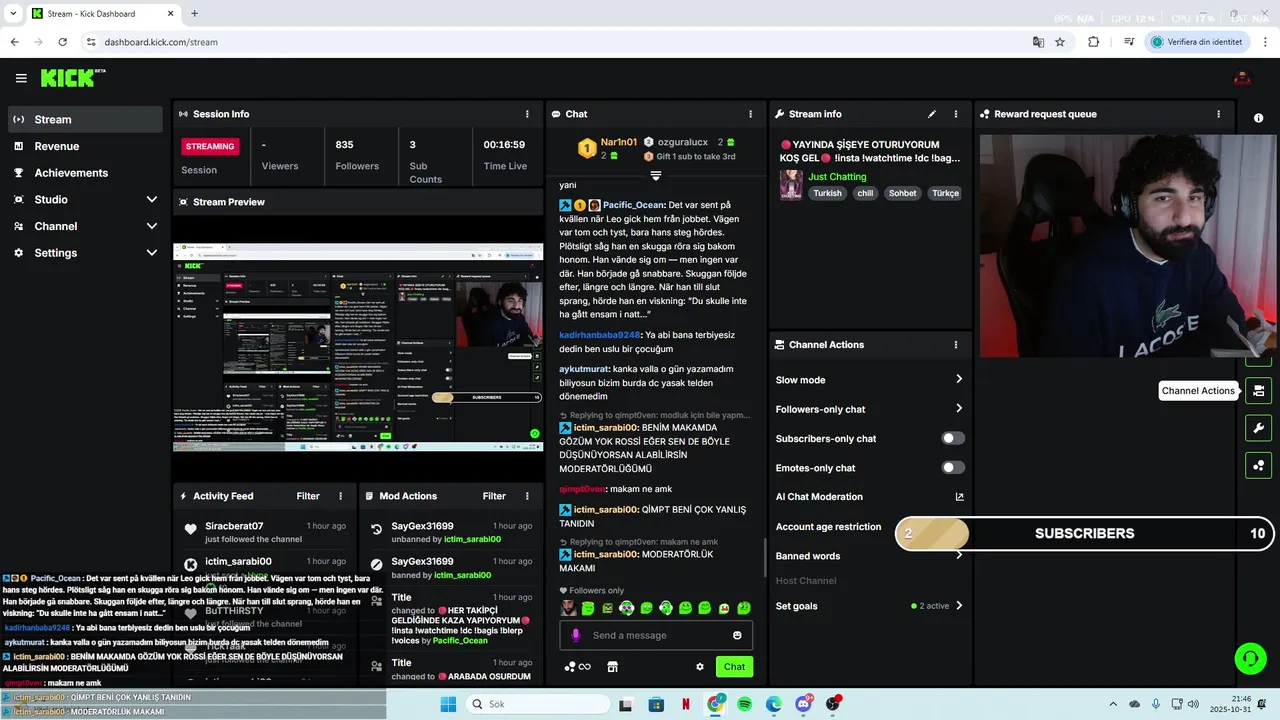Open Spotify from the taskbar
Viewport: 1280px width, 720px height.
[x=745, y=705]
